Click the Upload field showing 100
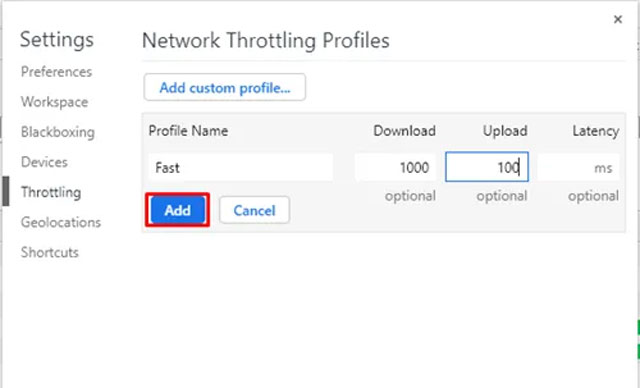The image size is (640, 388). coord(487,167)
